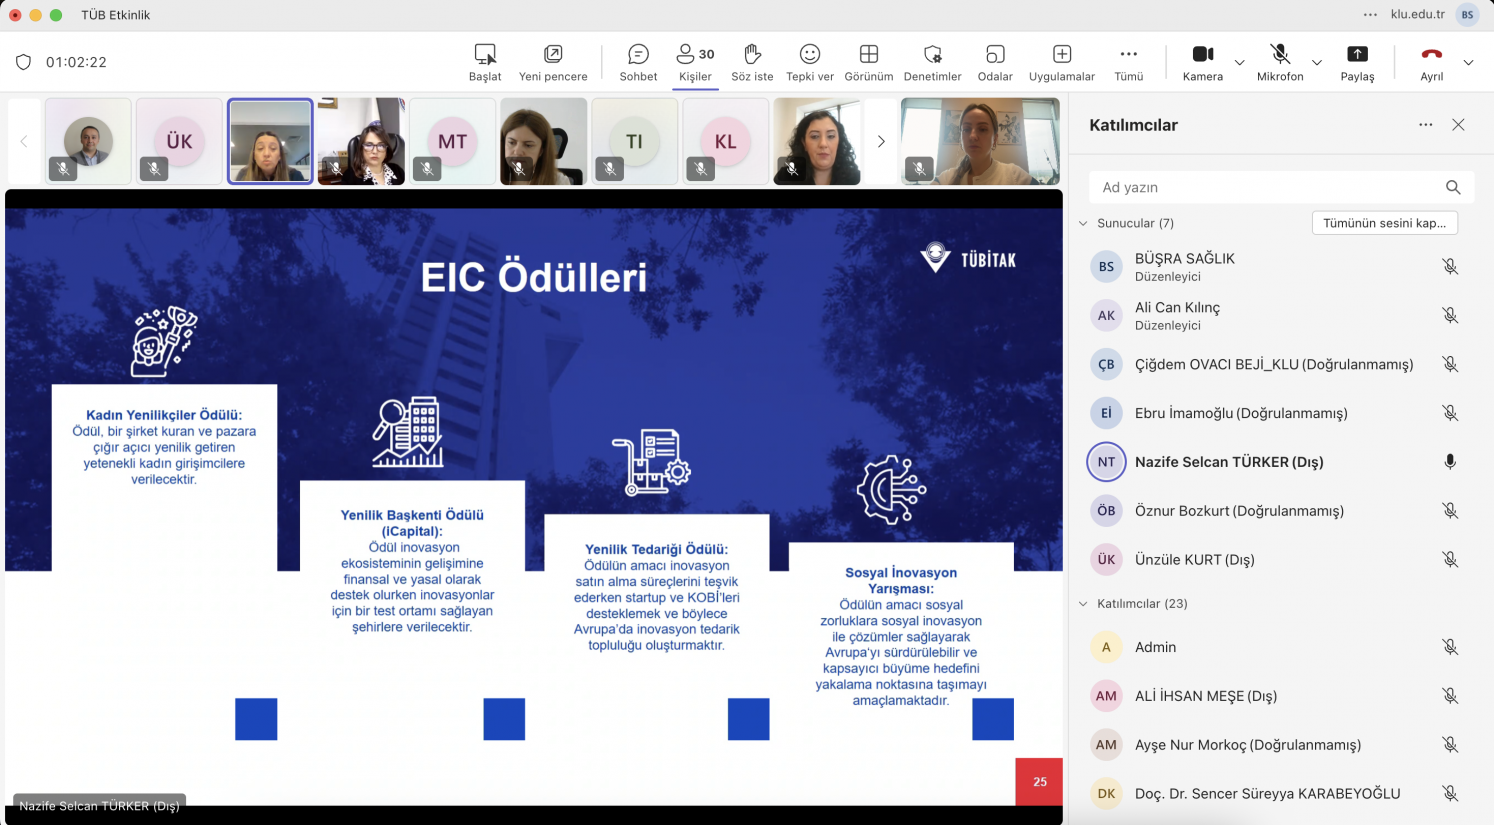Open Odalar breakout rooms
The width and height of the screenshot is (1494, 825).
point(994,62)
